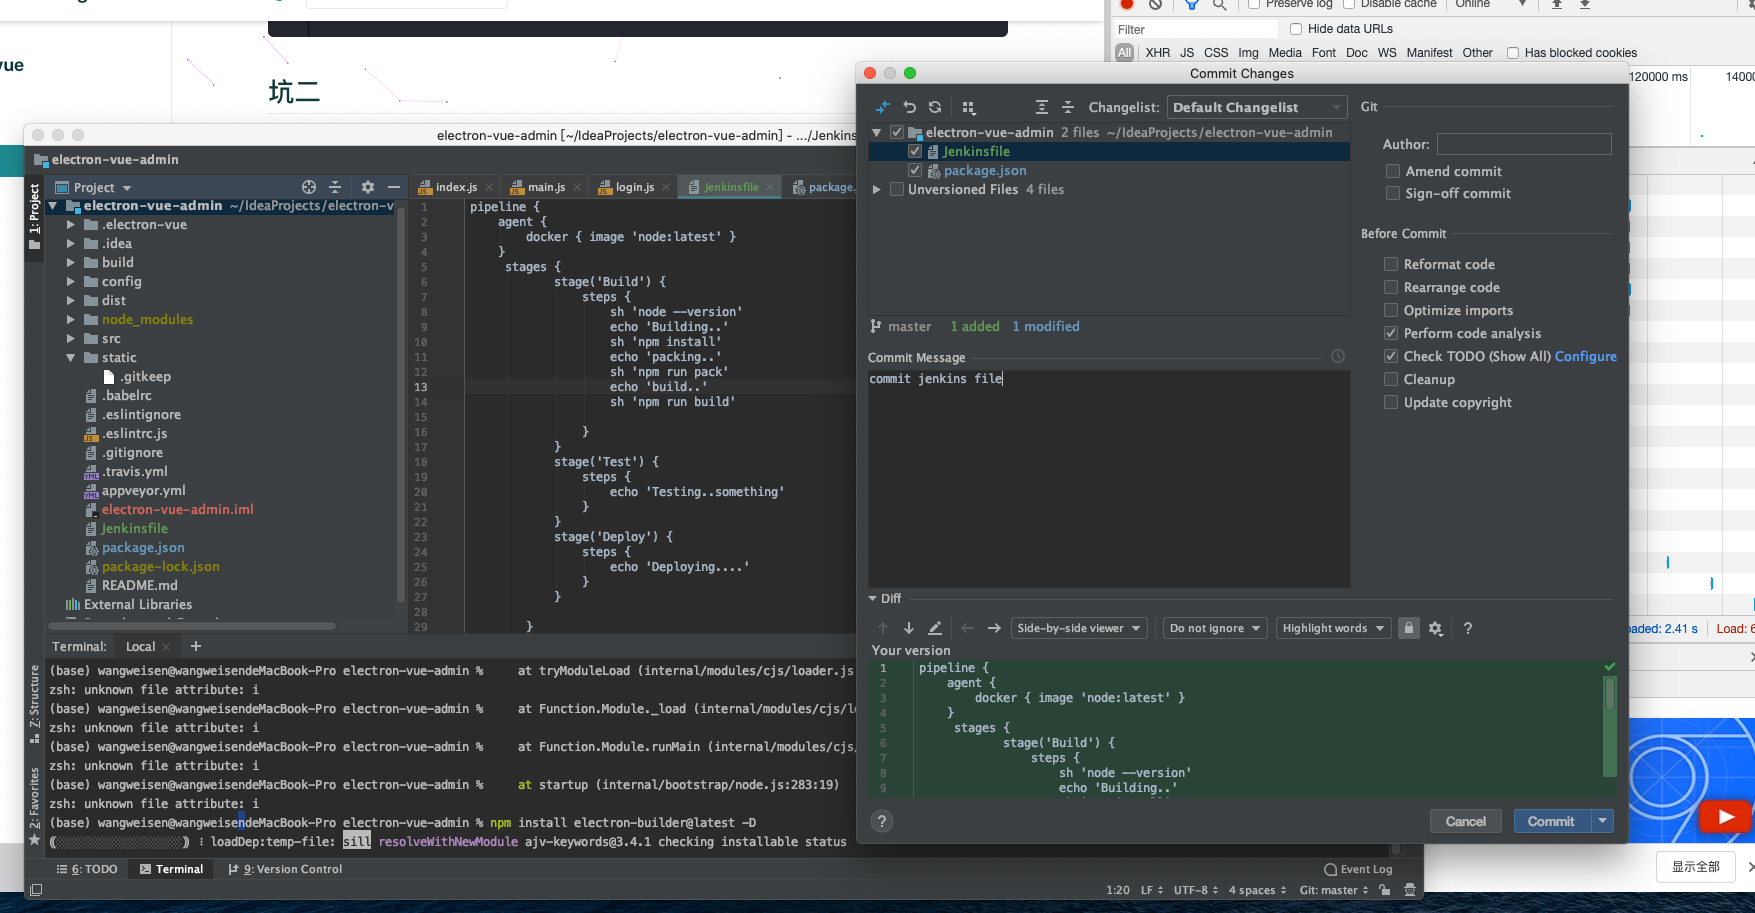Open Side-by-side viewer dropdown

coord(1079,628)
